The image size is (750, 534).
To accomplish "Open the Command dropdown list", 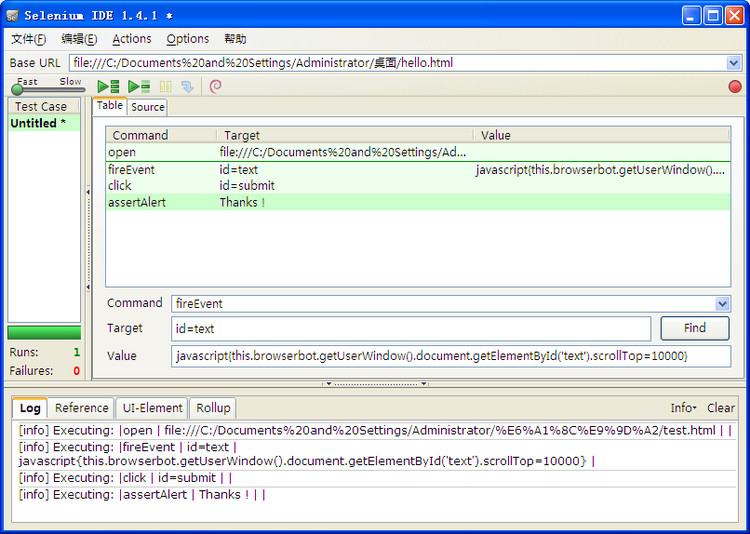I will (x=722, y=304).
